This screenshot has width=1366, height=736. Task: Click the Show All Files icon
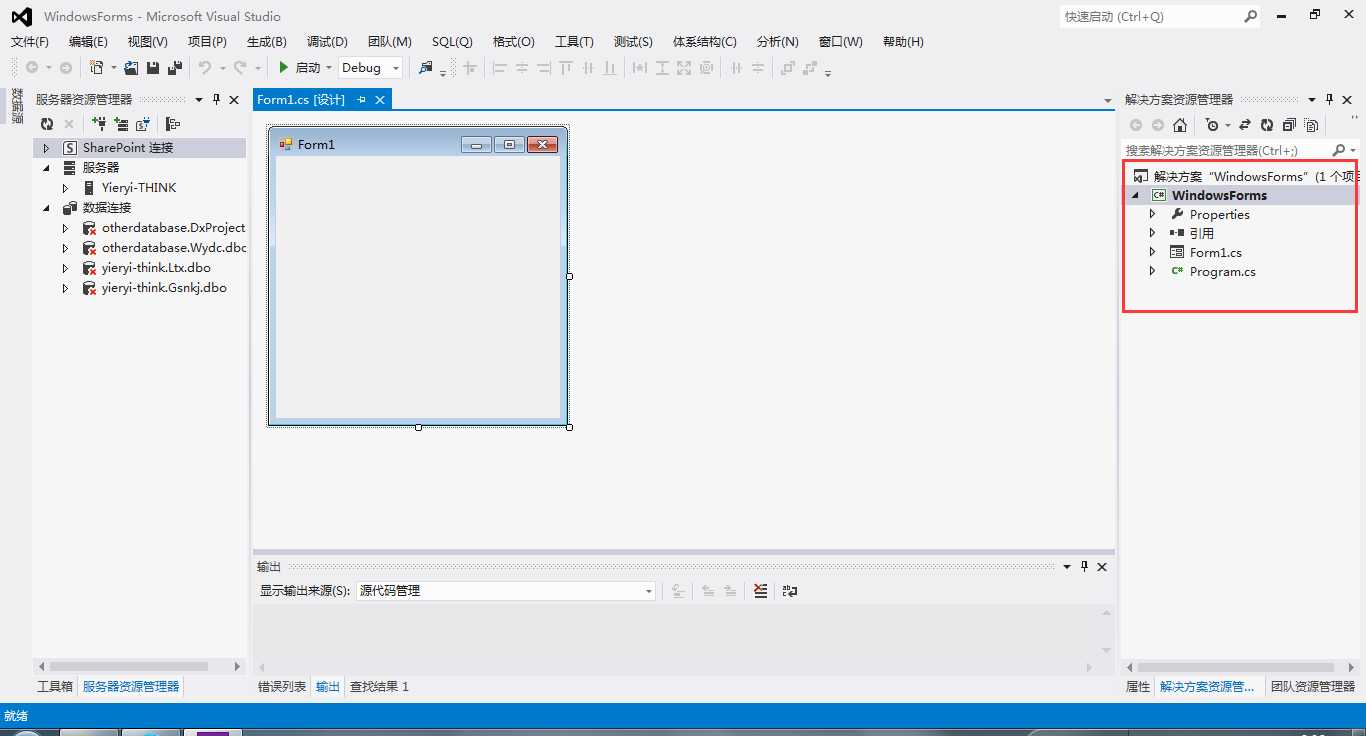tap(1311, 125)
